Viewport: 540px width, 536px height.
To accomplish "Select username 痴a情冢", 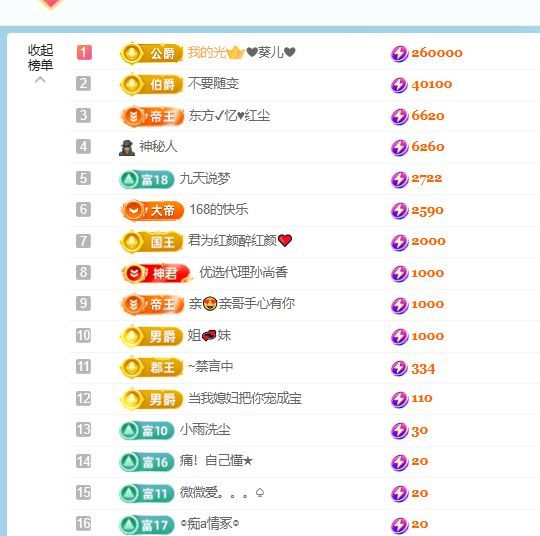I will pos(210,524).
